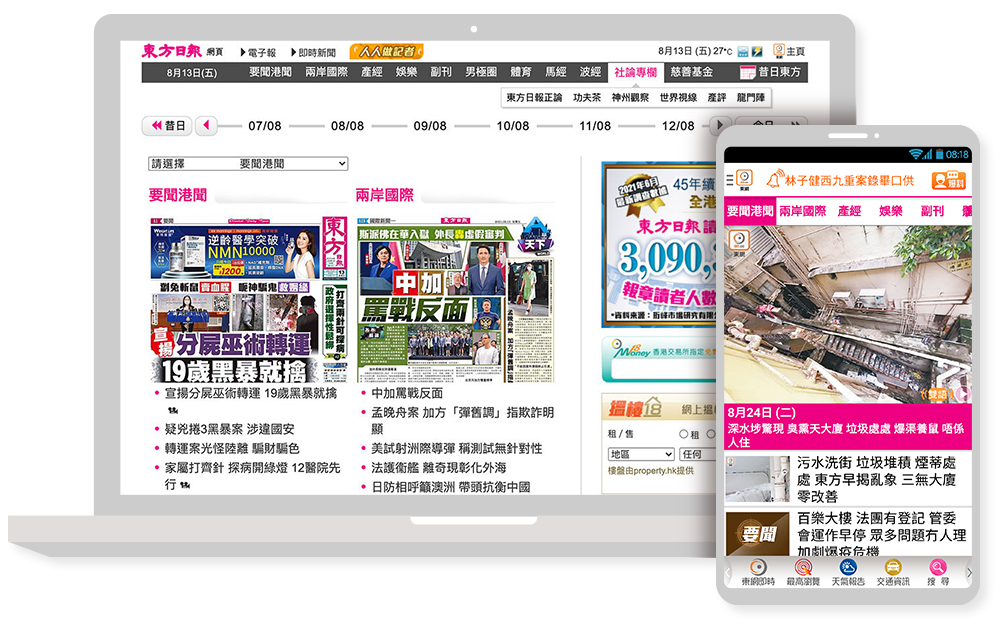1000x629 pixels.
Task: Open the 要聞港聞 front page thumbnail
Action: [x=246, y=299]
